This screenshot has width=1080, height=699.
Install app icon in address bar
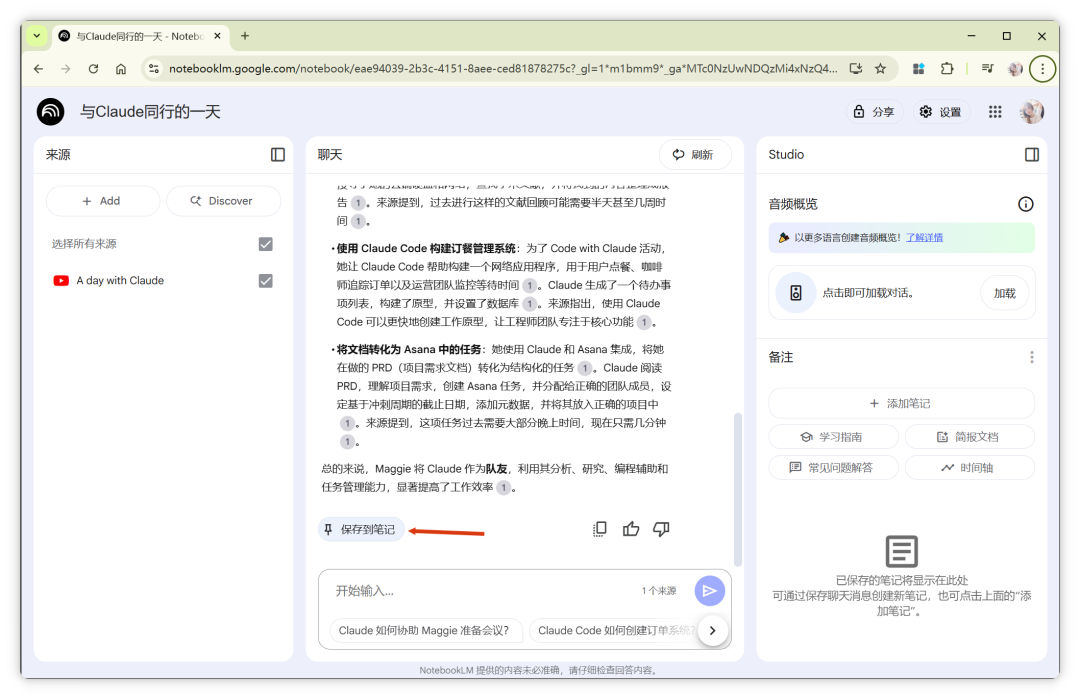855,69
